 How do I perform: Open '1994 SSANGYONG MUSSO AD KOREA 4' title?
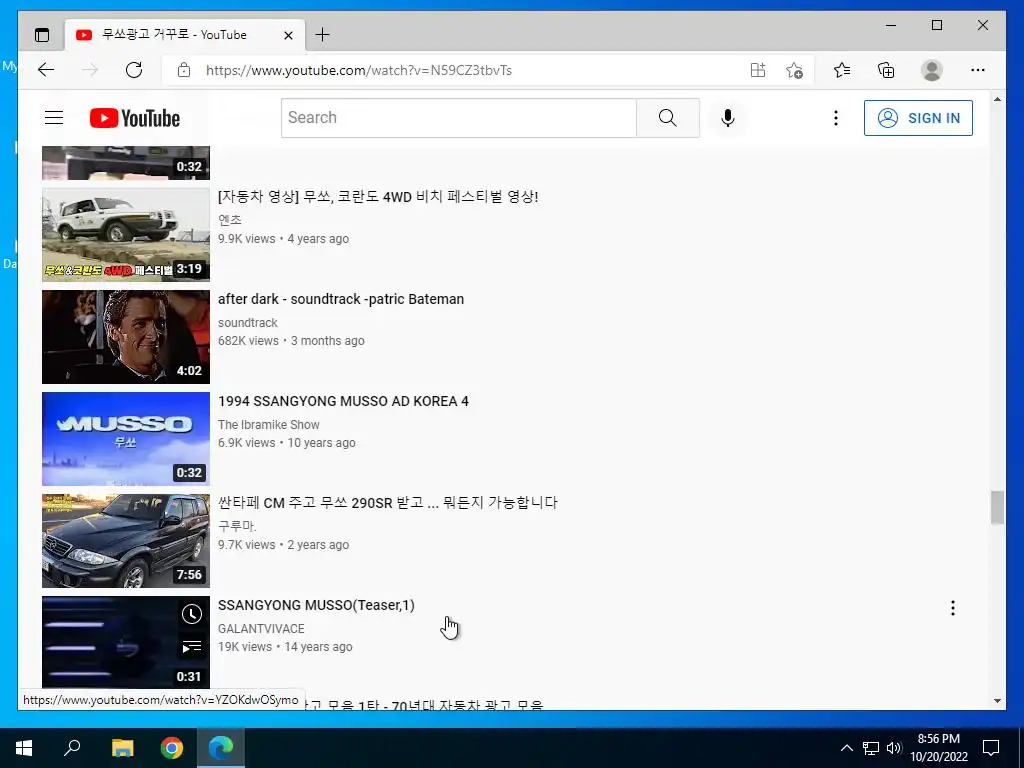point(344,401)
